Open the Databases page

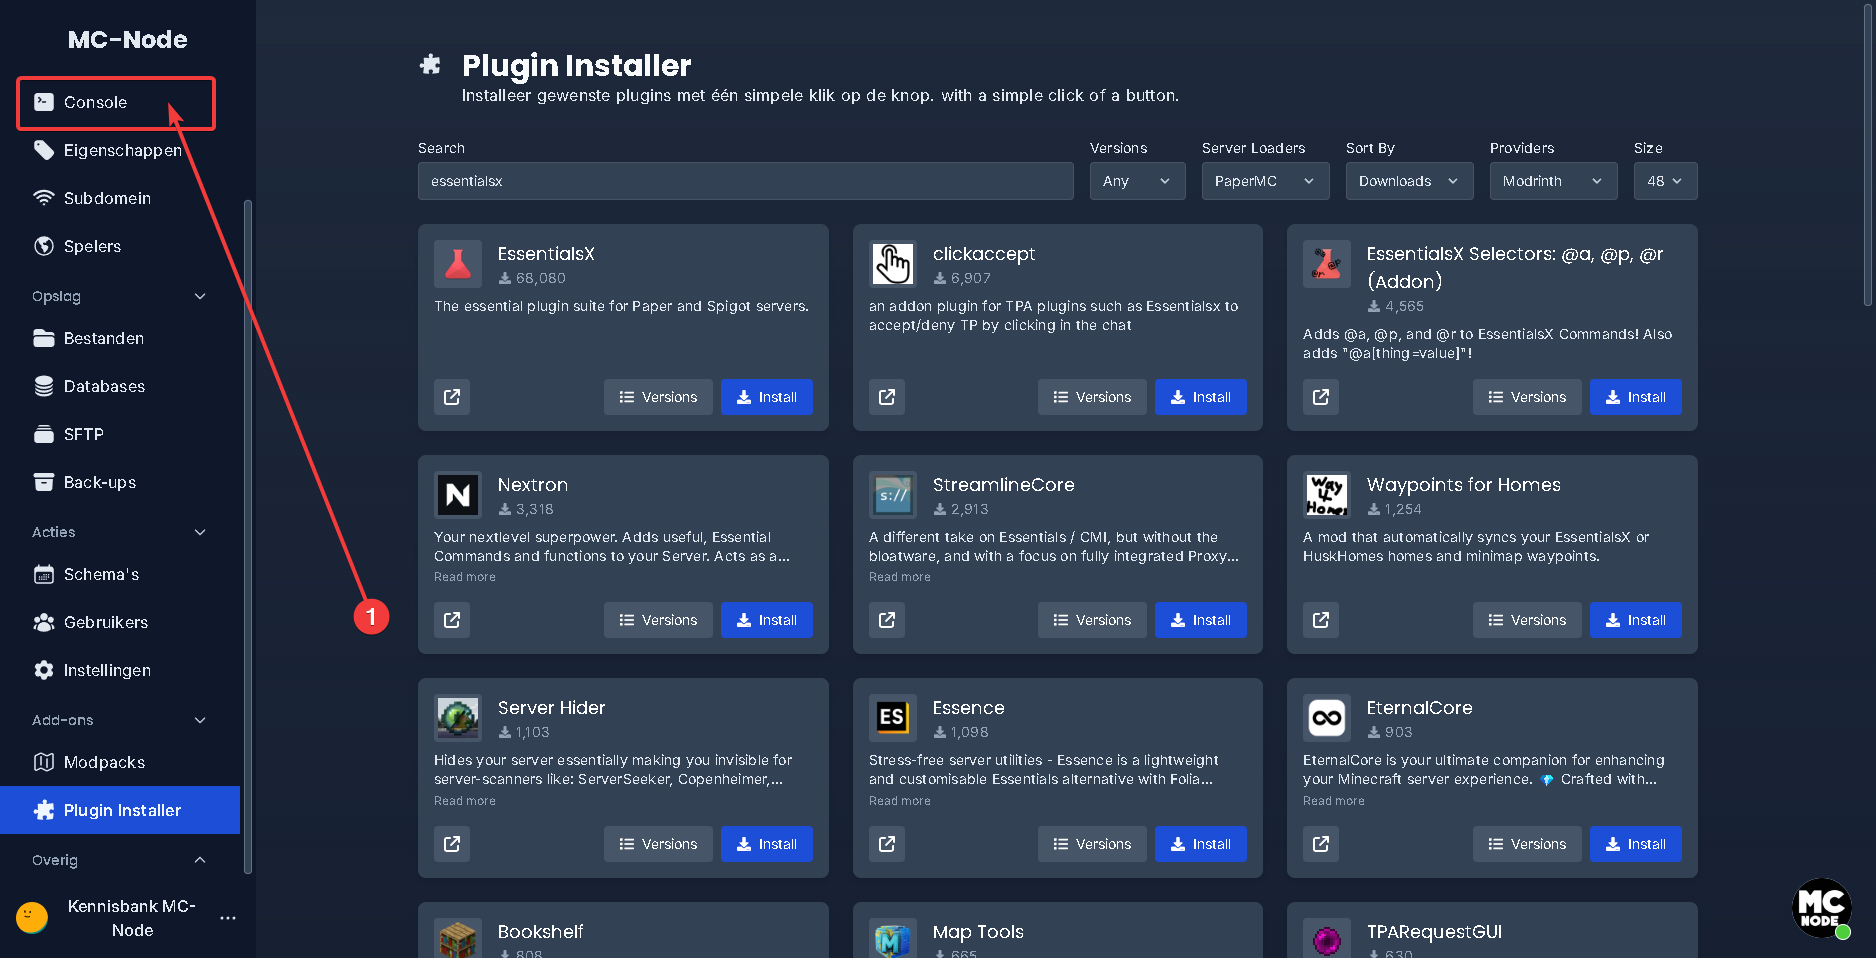click(x=120, y=386)
